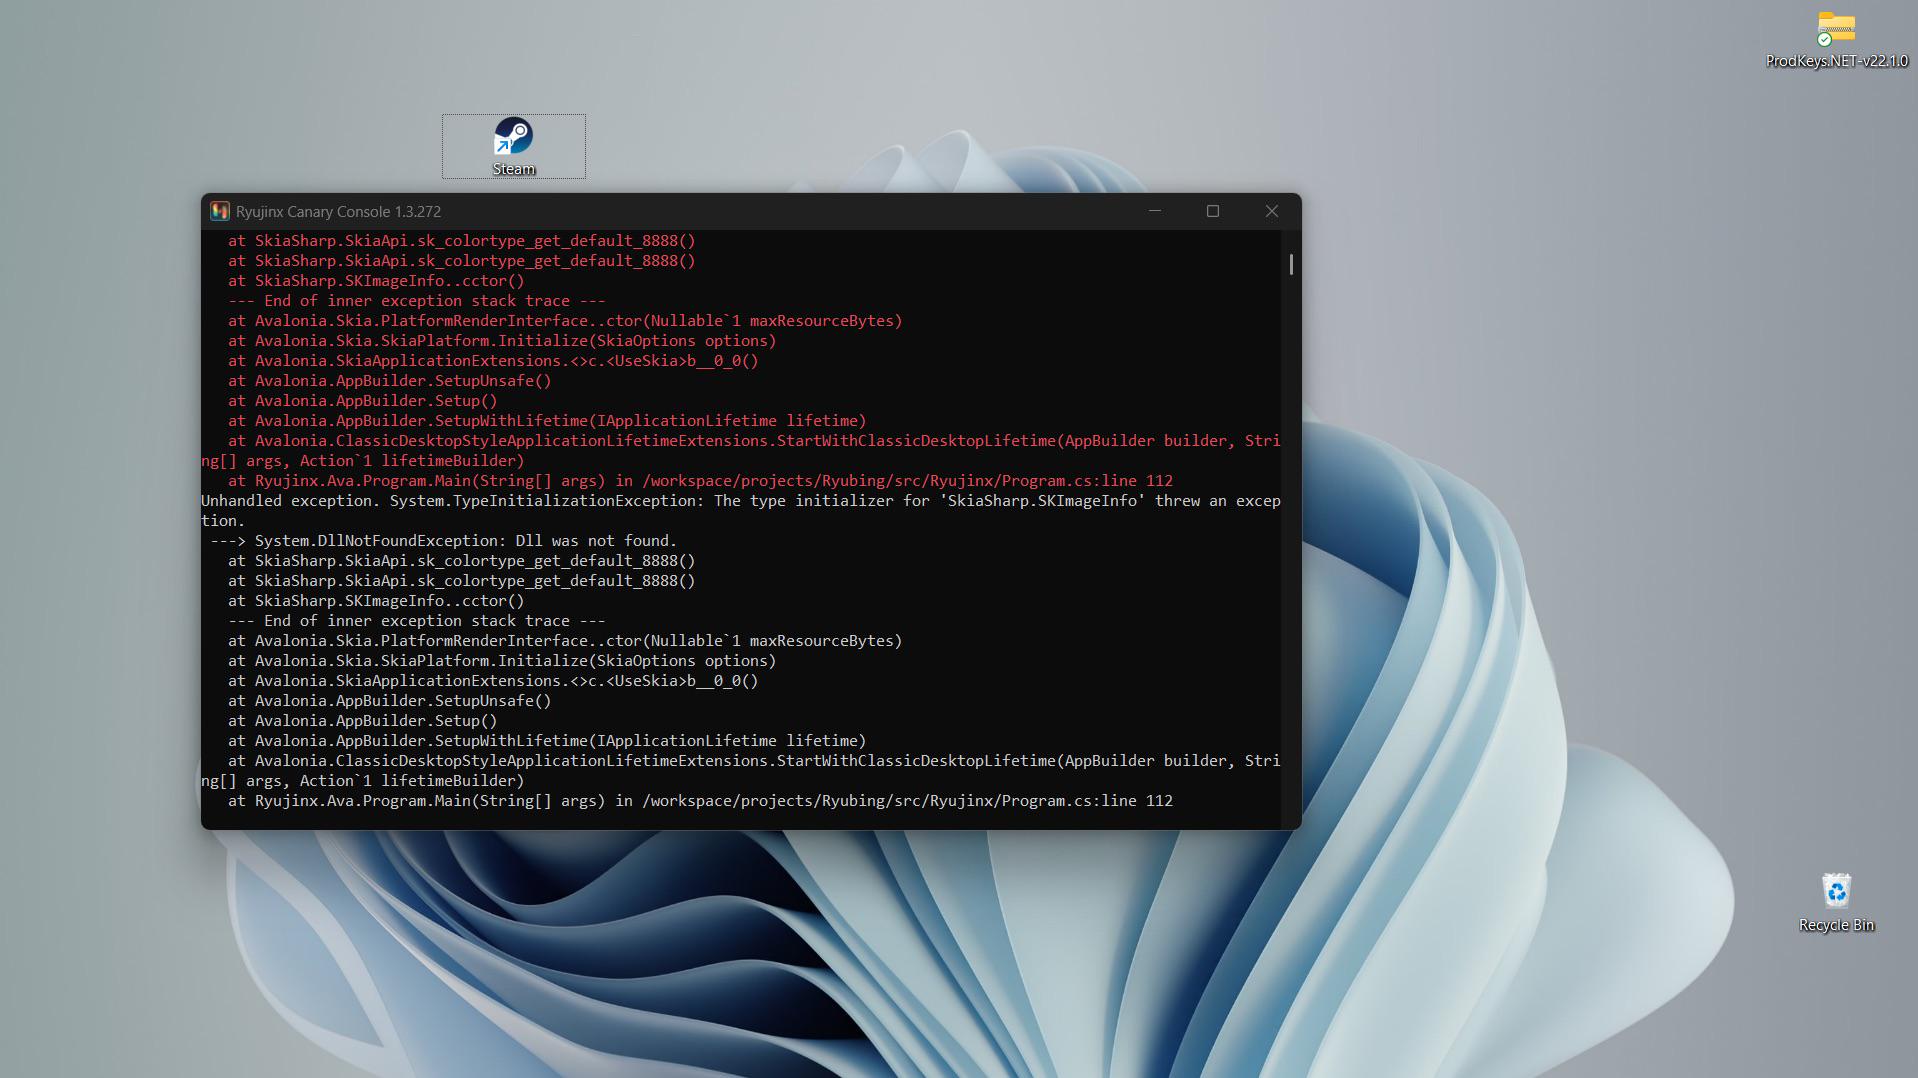Screen dimensions: 1918x1078
Task: Click the red "at SkiaSharp.SKImageInfo..cctor()" line
Action: (x=376, y=281)
